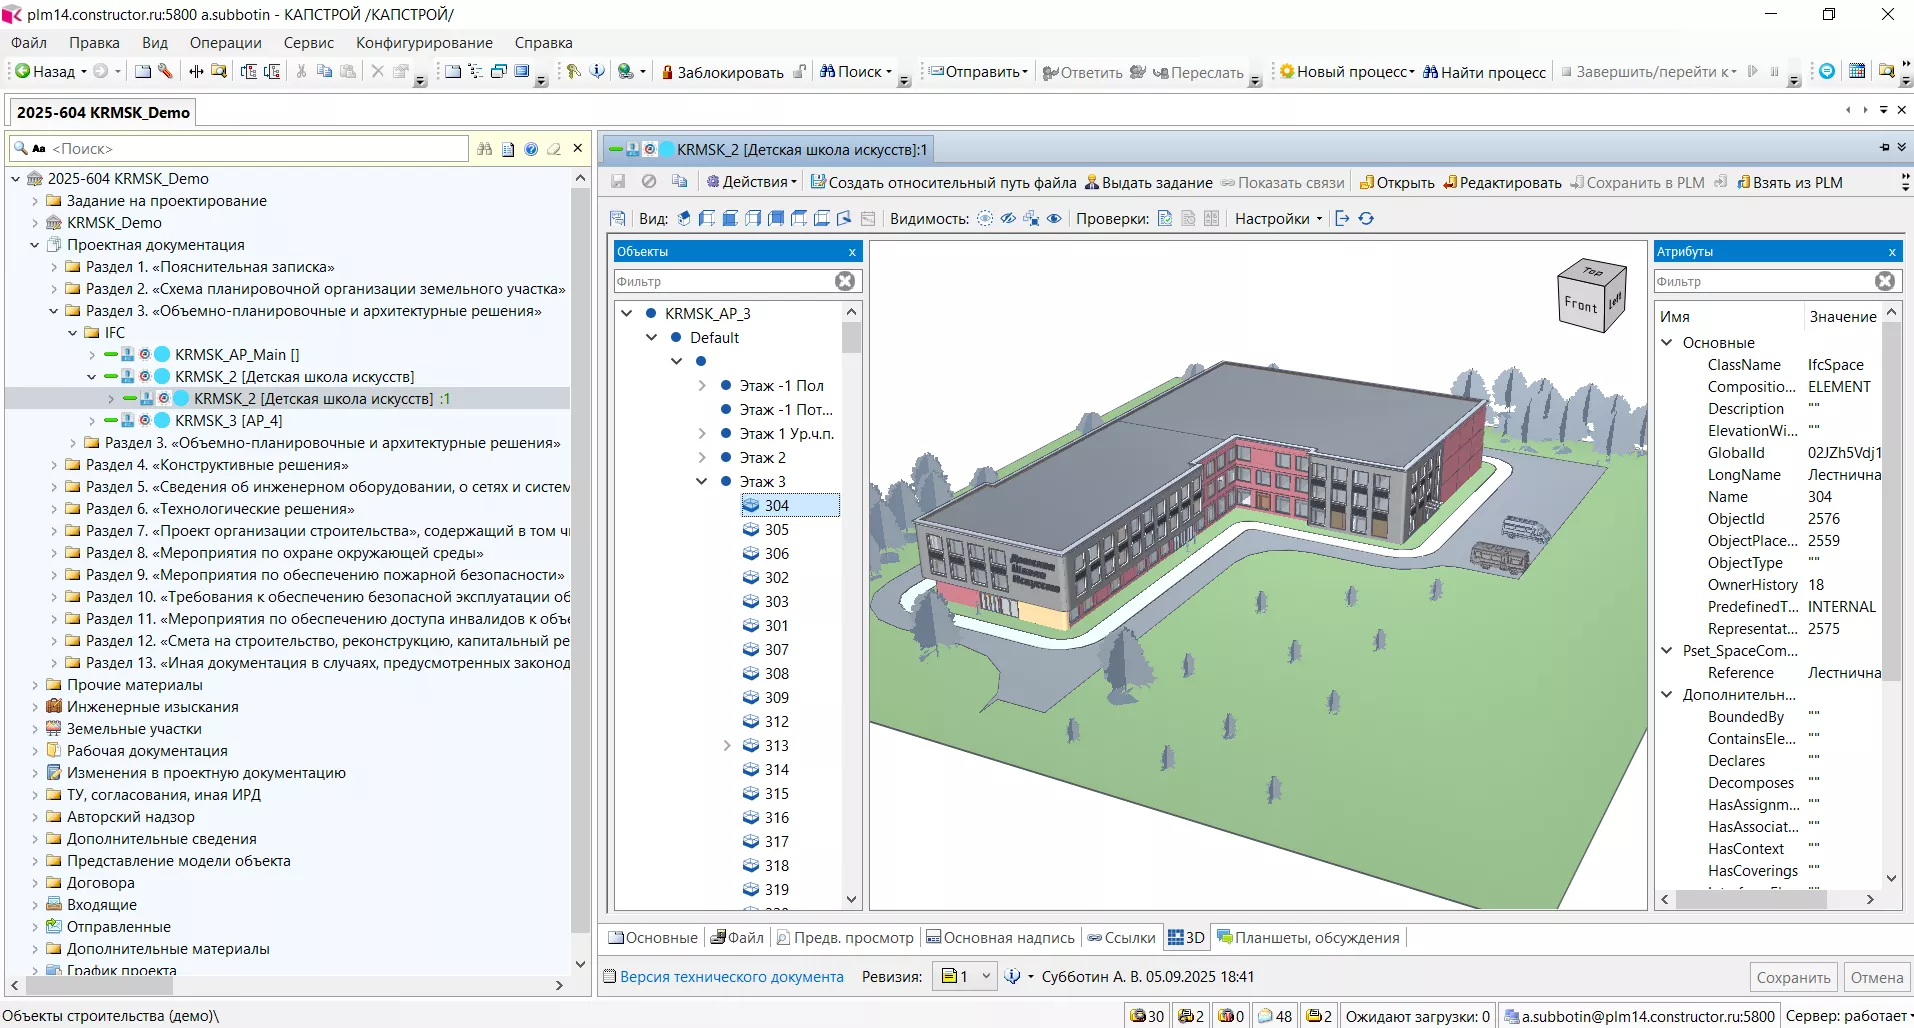Click the Версия технического документа link
Image resolution: width=1914 pixels, height=1028 pixels.
pyautogui.click(x=731, y=977)
